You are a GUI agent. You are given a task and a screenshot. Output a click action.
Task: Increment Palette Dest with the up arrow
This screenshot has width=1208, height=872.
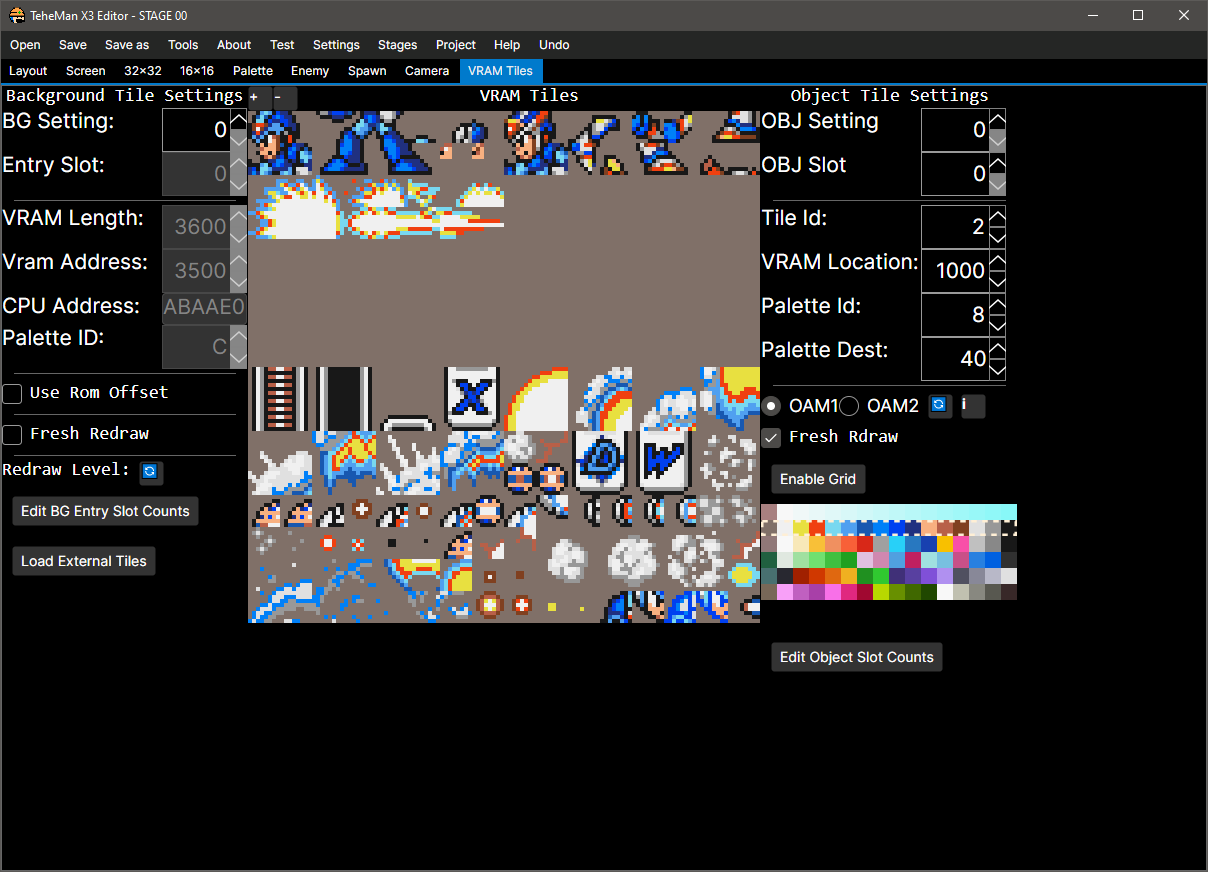point(997,348)
